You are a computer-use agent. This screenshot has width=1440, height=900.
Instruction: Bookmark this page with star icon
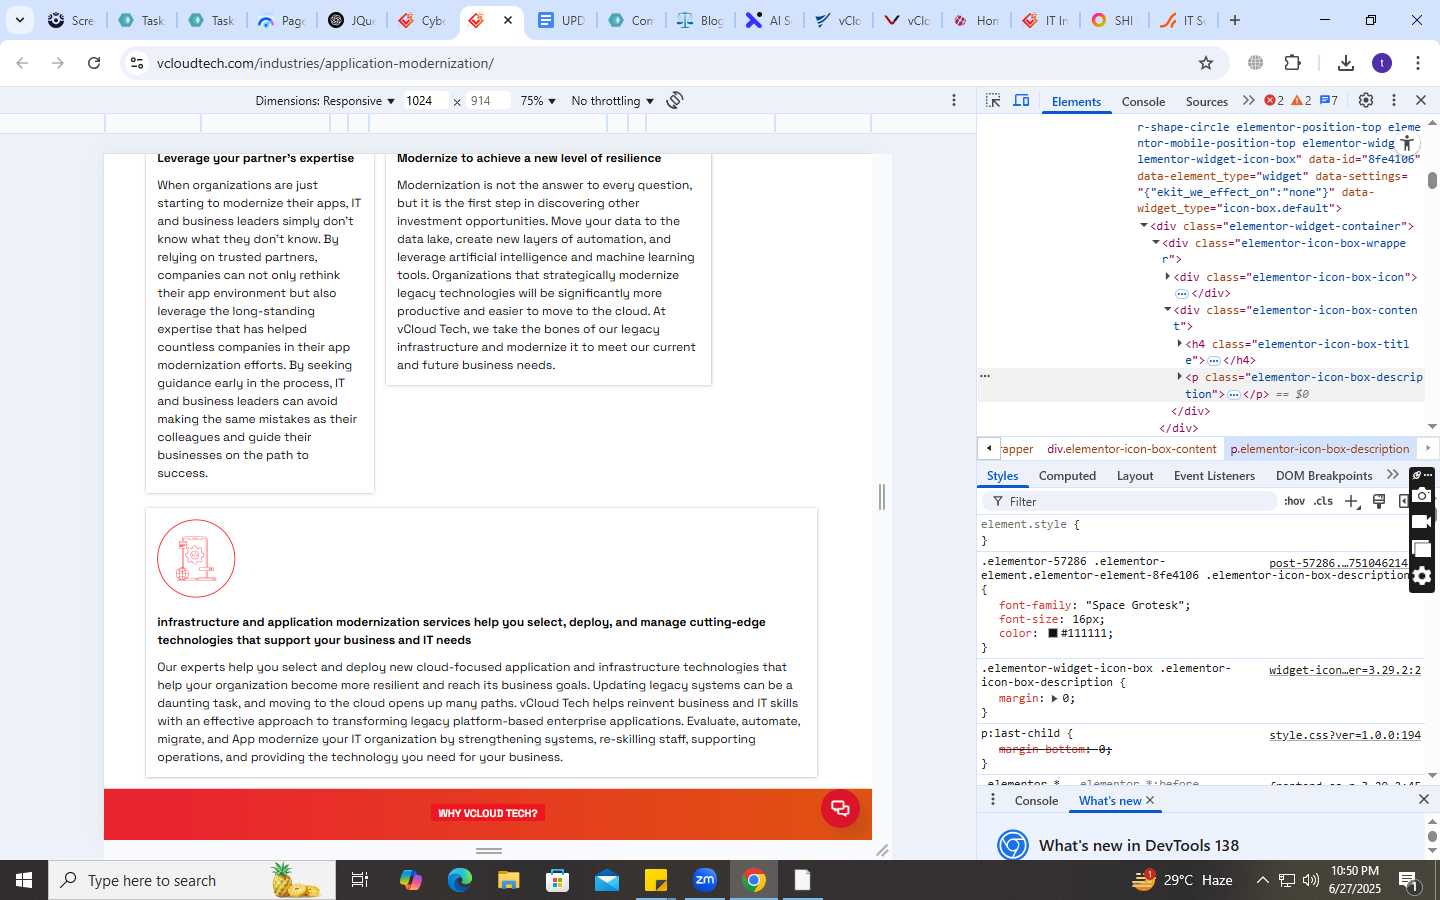1206,63
